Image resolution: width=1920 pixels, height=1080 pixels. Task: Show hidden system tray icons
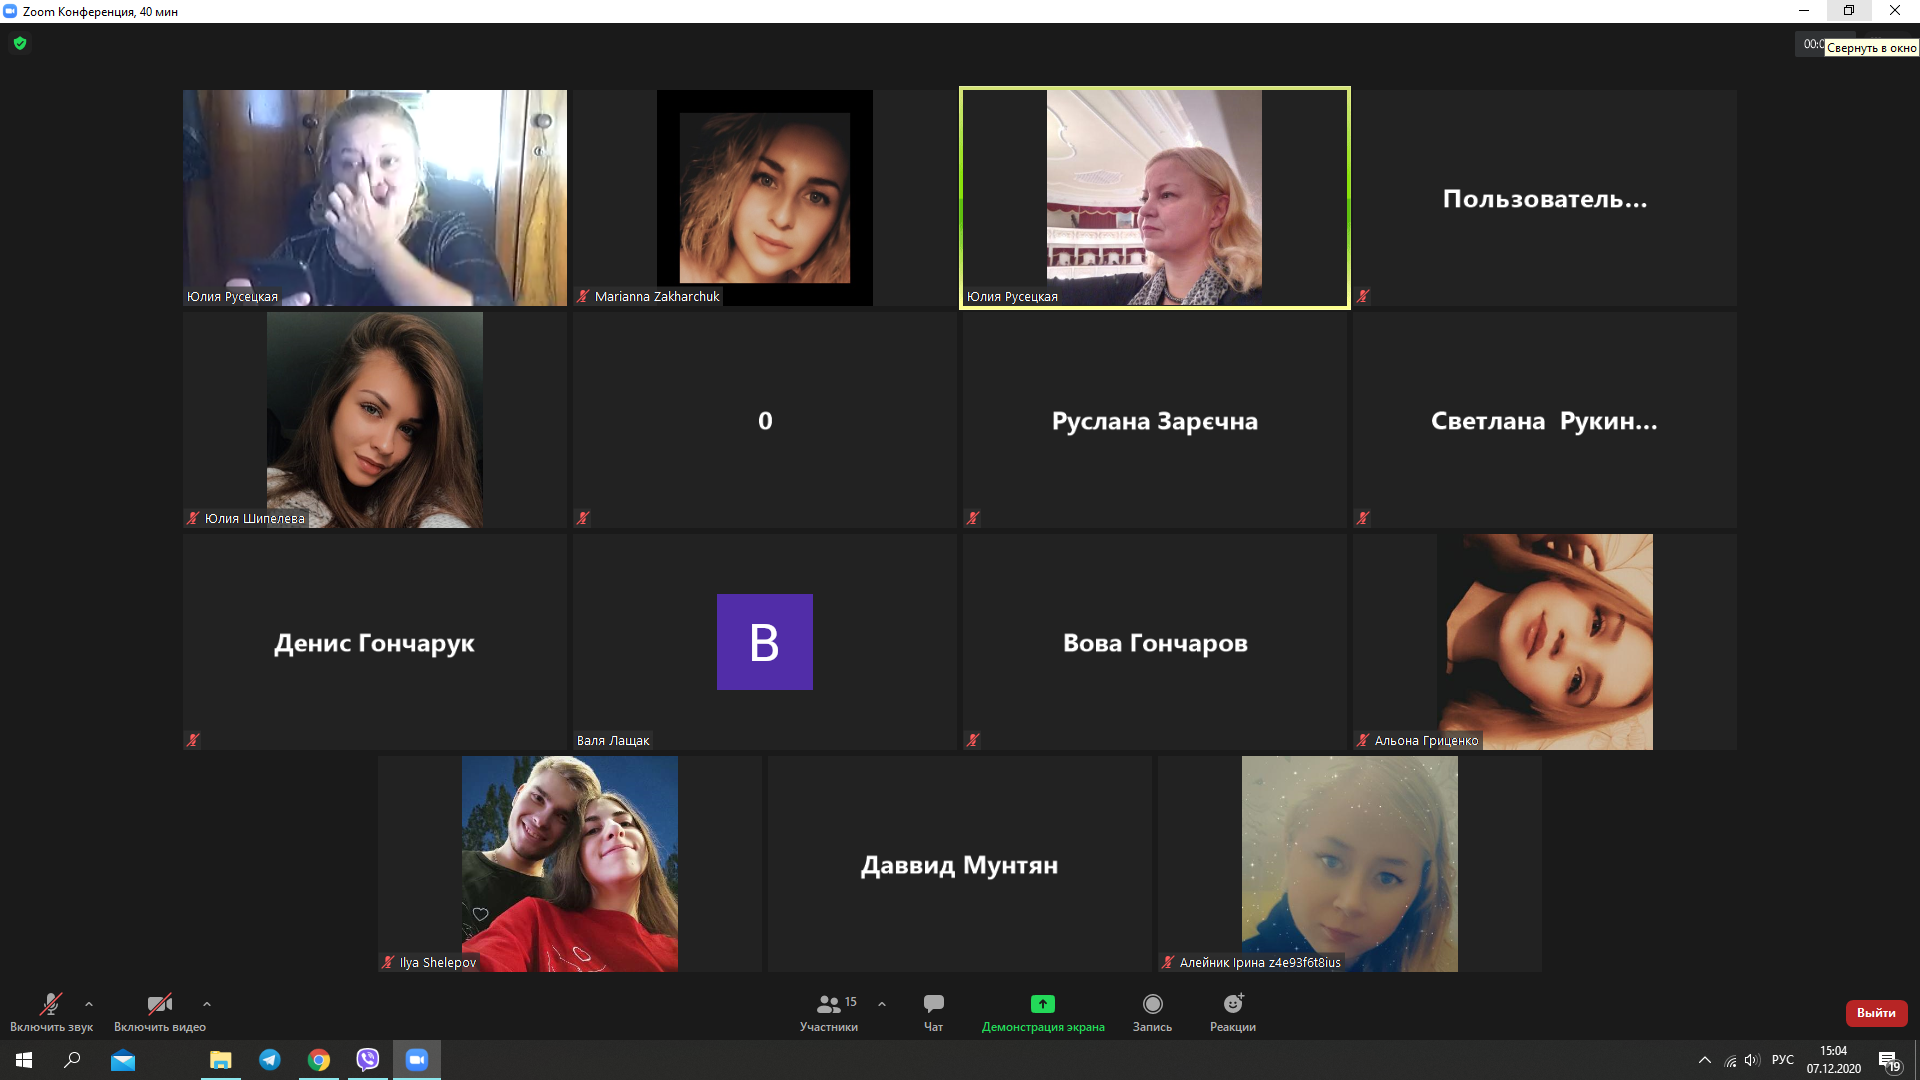1705,1060
